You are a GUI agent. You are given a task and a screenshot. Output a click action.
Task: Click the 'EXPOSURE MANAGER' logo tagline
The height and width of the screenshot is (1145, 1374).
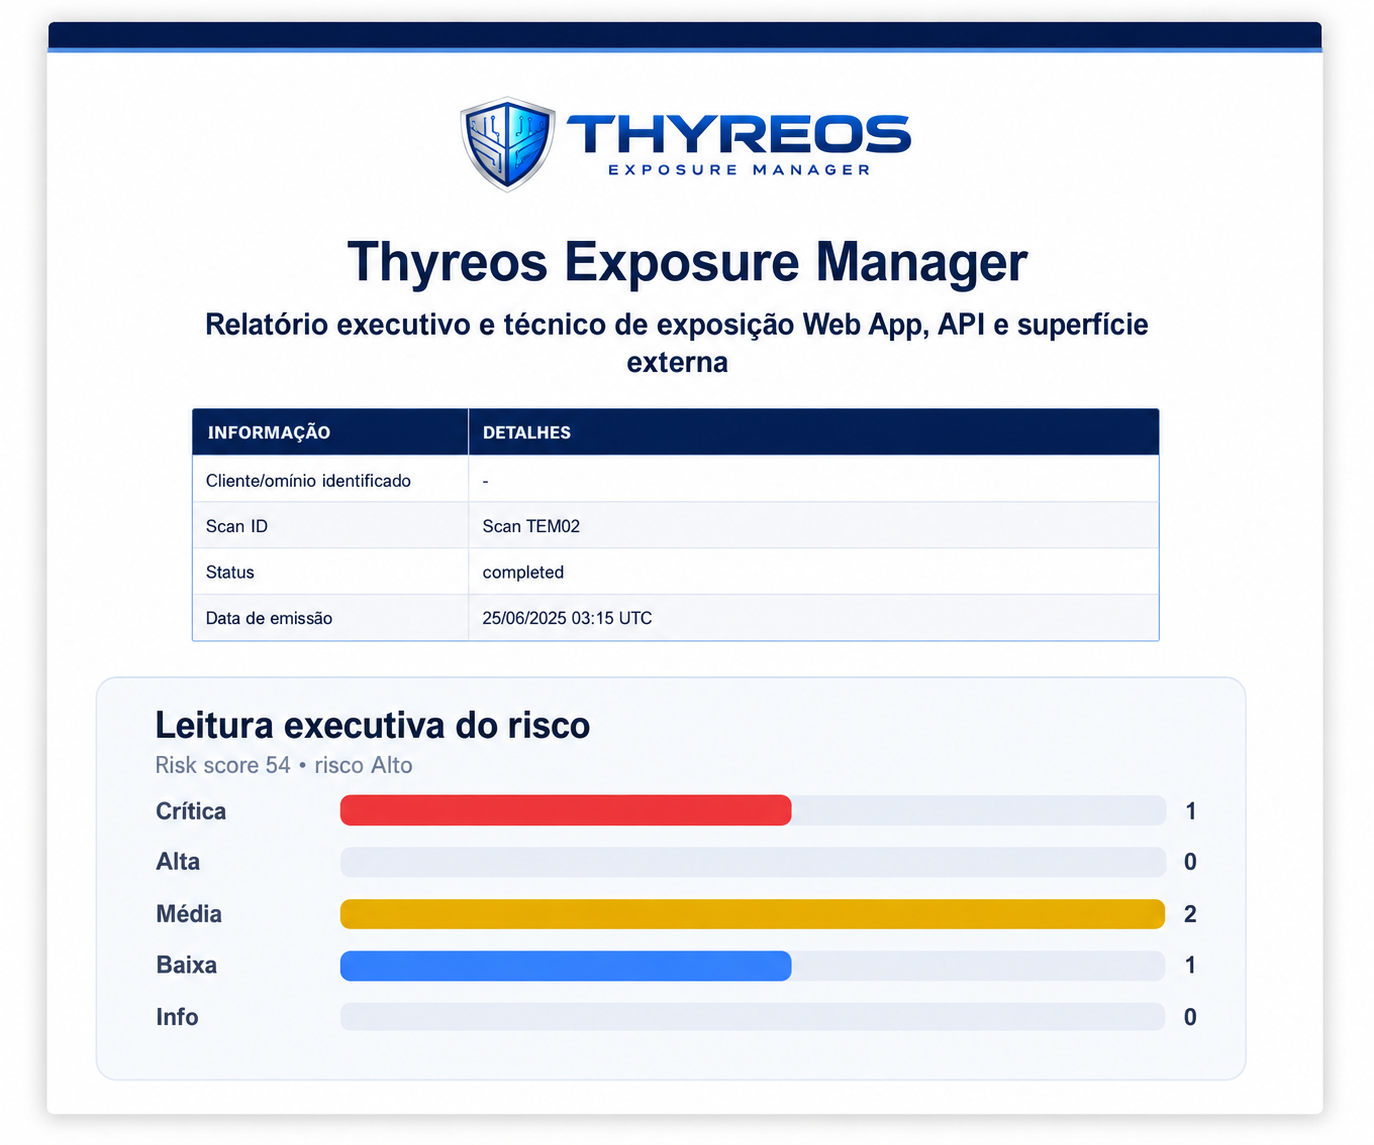739,170
